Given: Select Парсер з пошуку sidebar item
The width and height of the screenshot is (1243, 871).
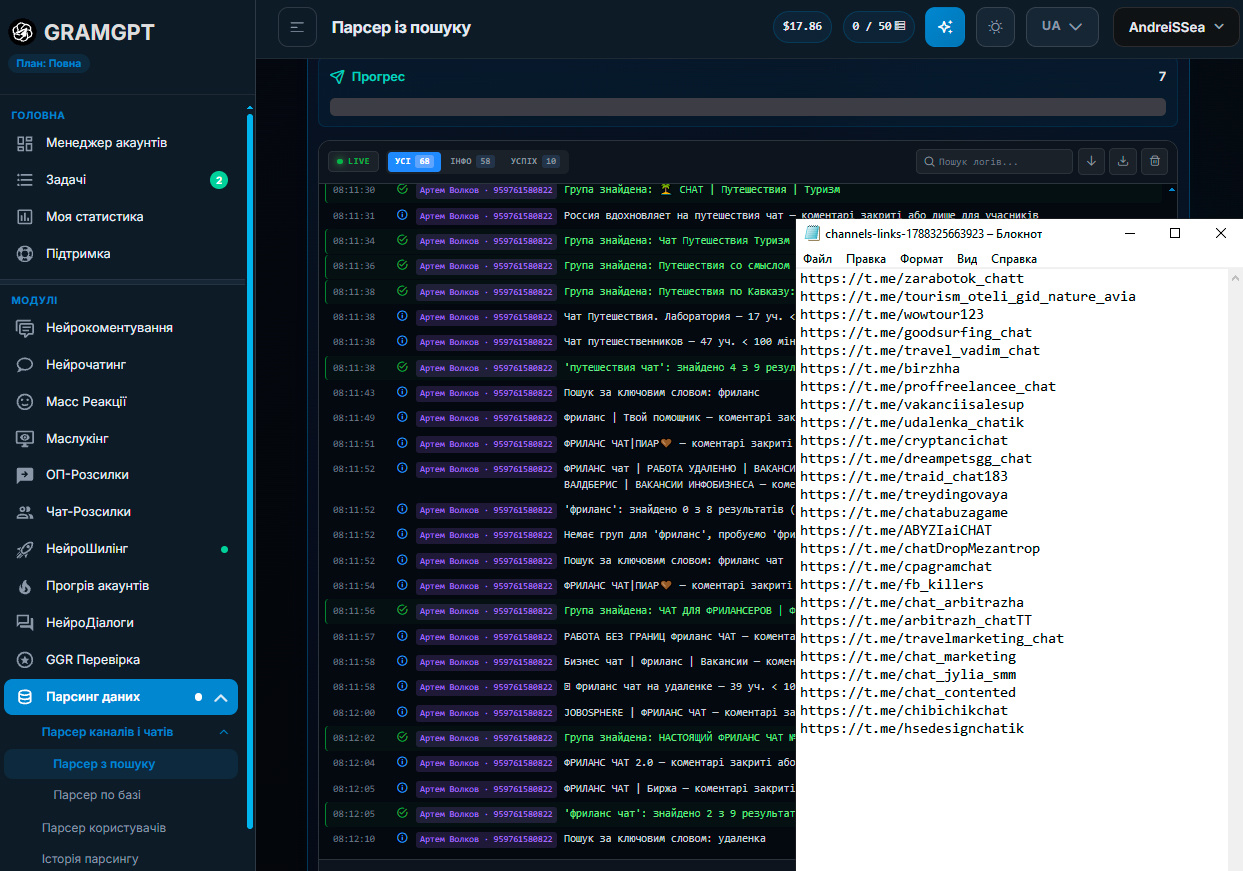Looking at the screenshot, I should tap(121, 764).
